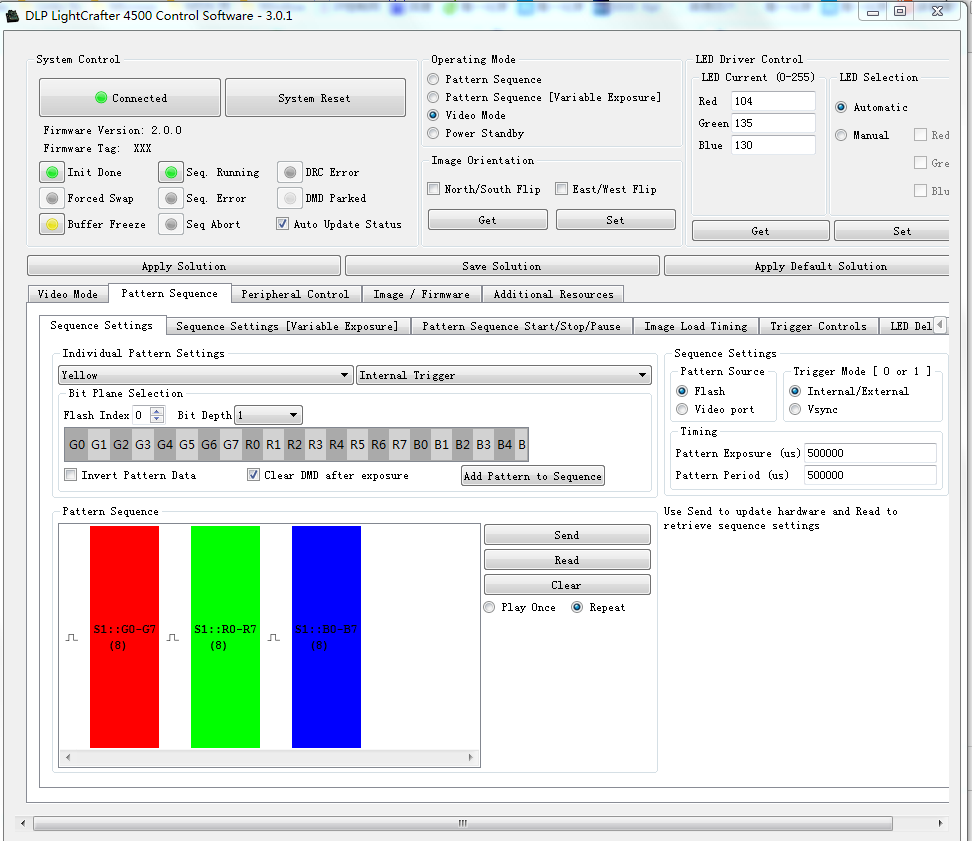Click Add Pattern to Sequence button
This screenshot has width=972, height=841.
[533, 476]
